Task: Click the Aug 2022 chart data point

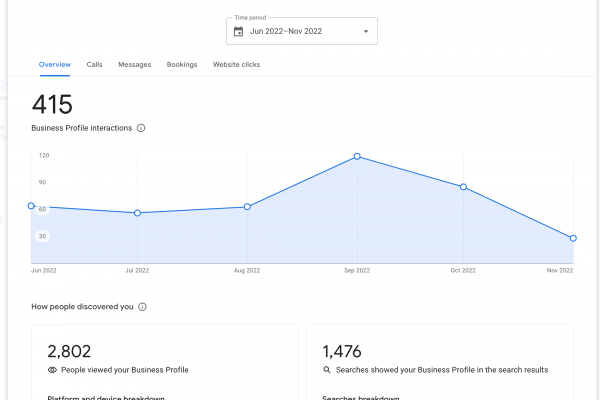Action: 247,207
